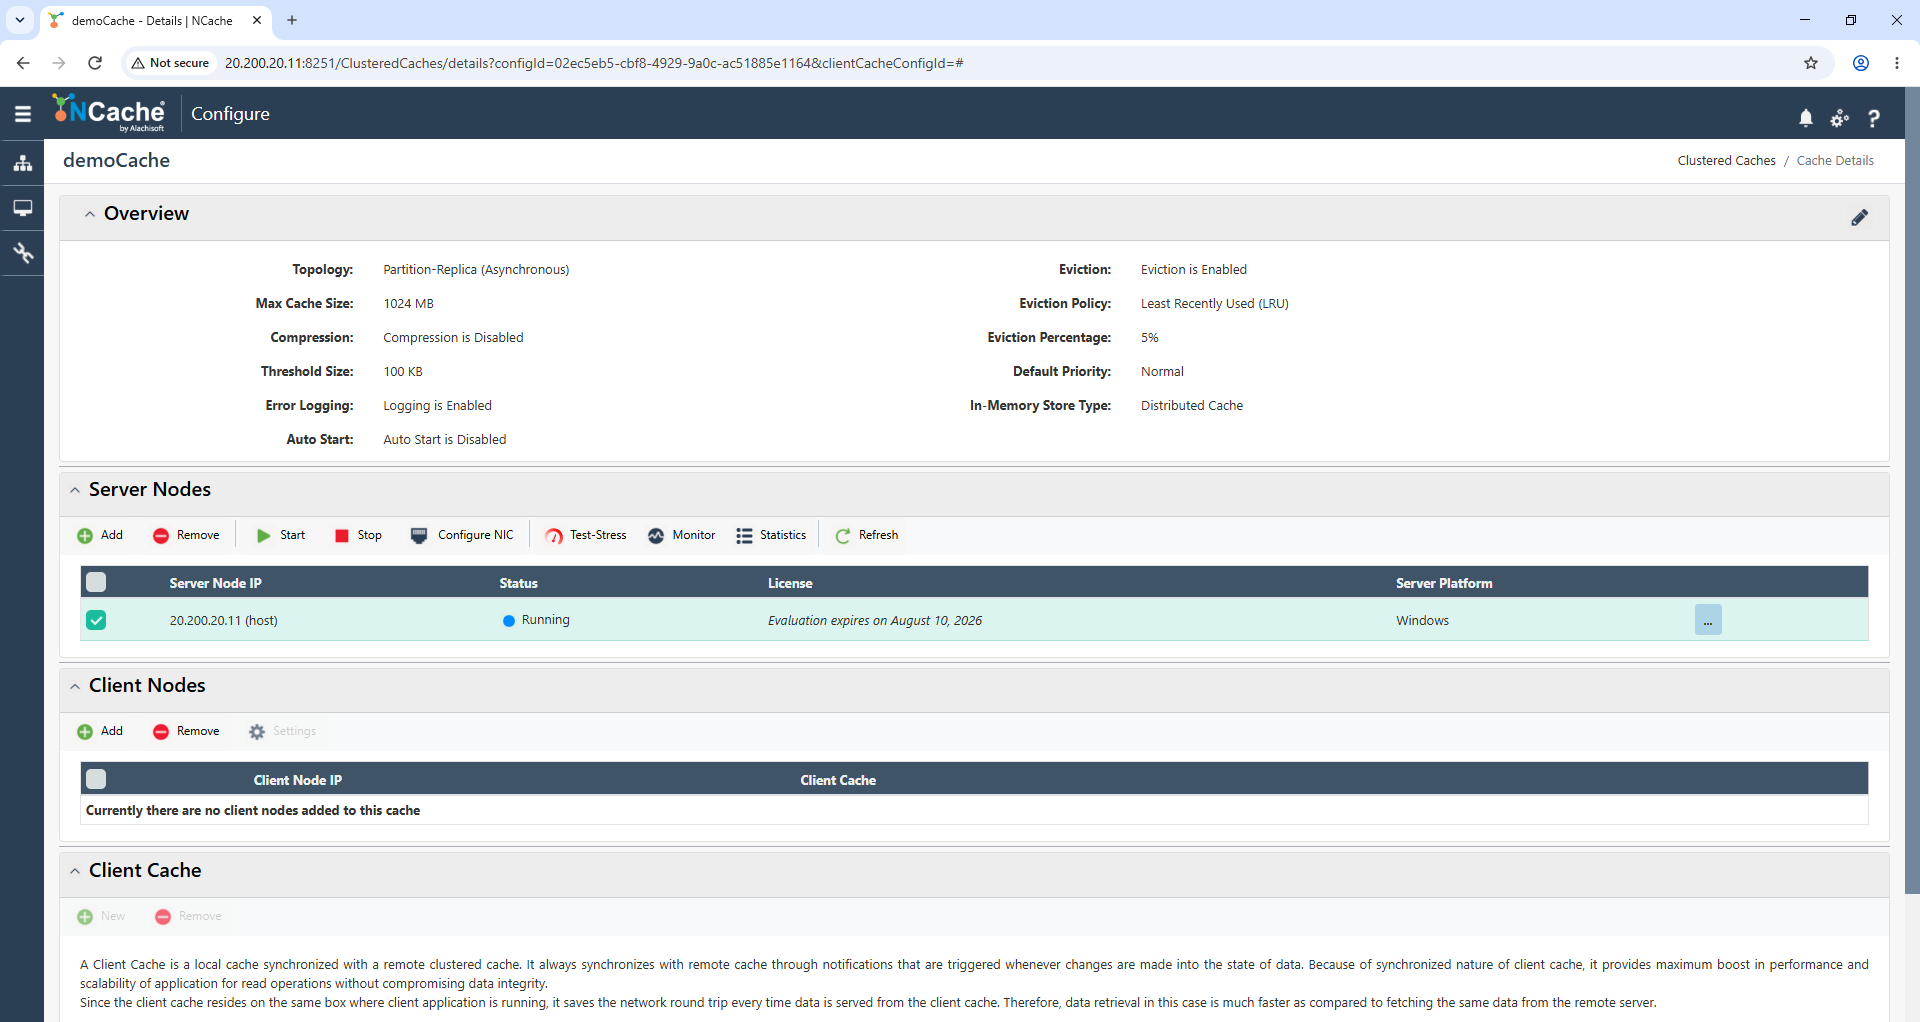Click the '20.200.20.11 (host)' cell
This screenshot has height=1022, width=1920.
click(x=223, y=621)
